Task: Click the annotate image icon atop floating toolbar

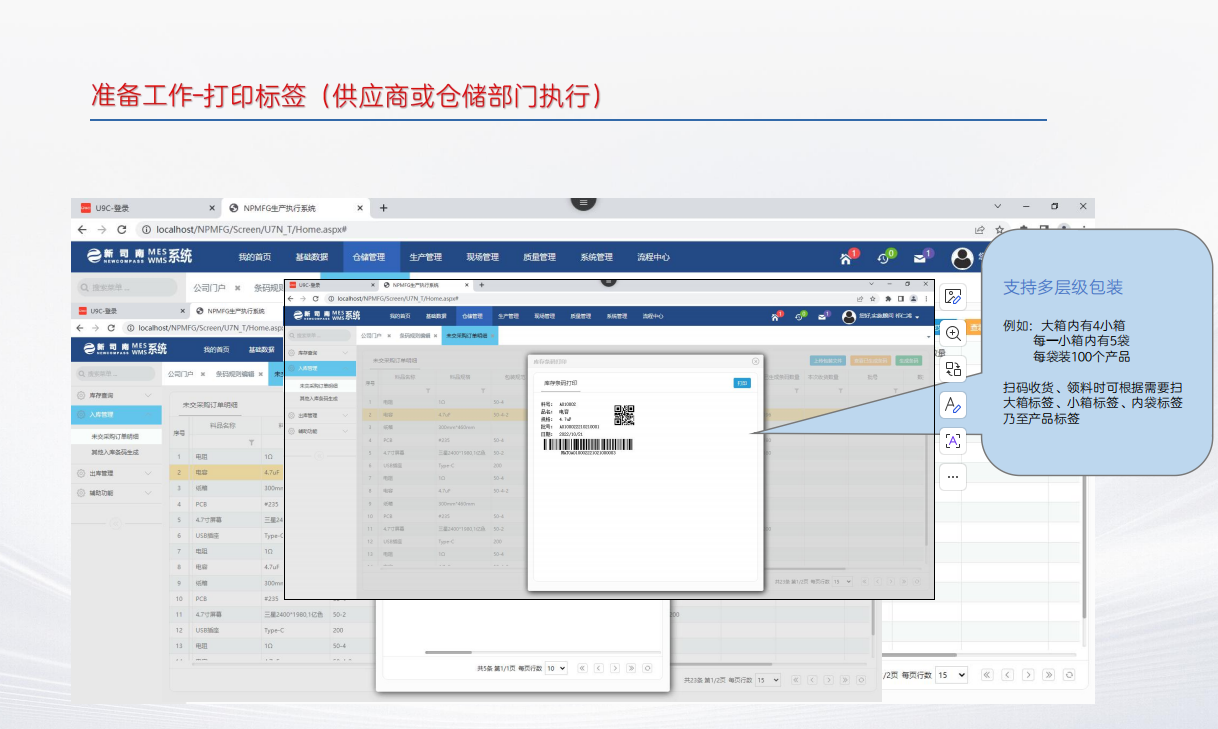Action: 953,296
